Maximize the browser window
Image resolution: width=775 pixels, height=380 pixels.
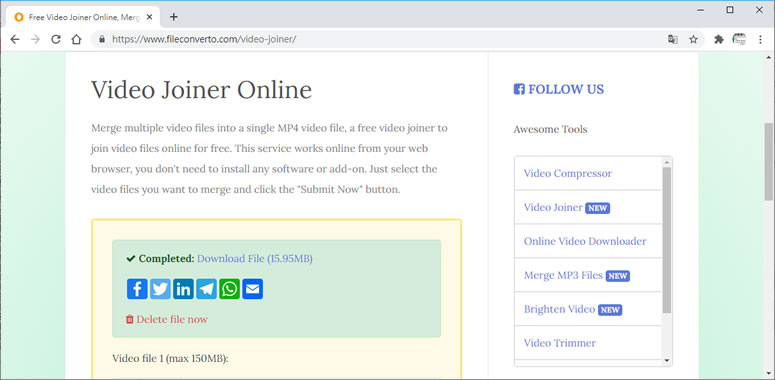pyautogui.click(x=730, y=10)
